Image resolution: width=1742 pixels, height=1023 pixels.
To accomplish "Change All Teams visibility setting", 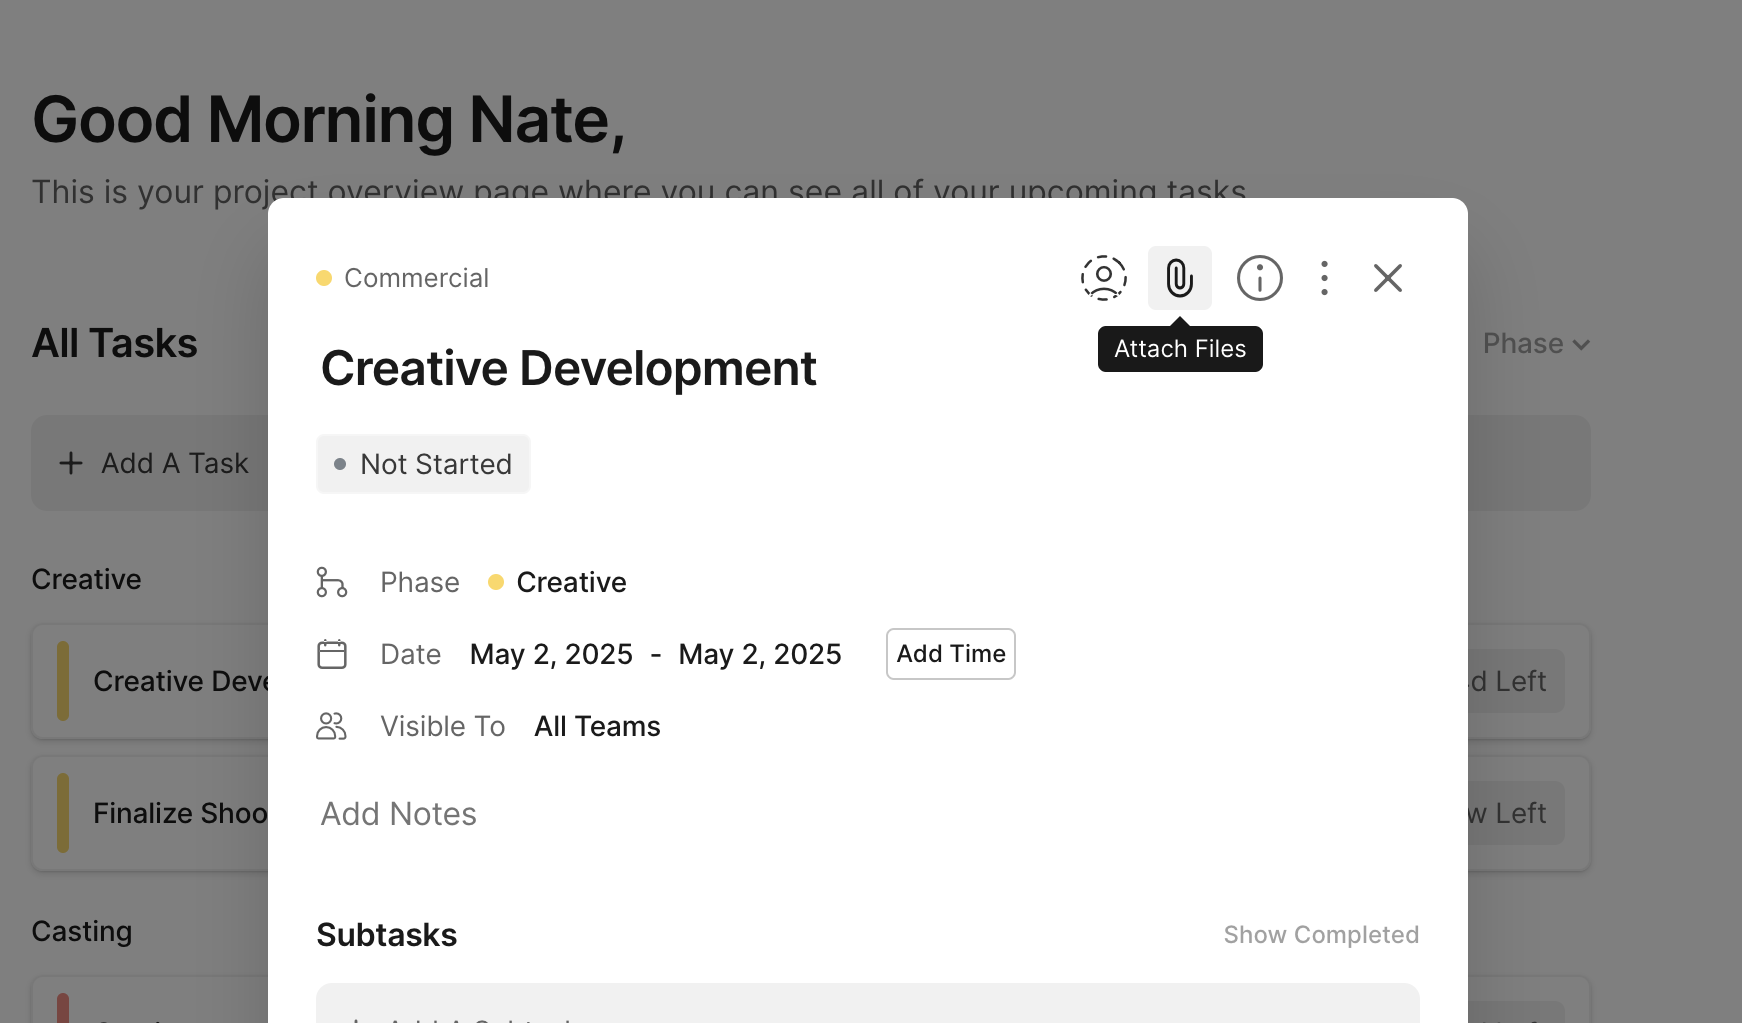I will pos(597,726).
